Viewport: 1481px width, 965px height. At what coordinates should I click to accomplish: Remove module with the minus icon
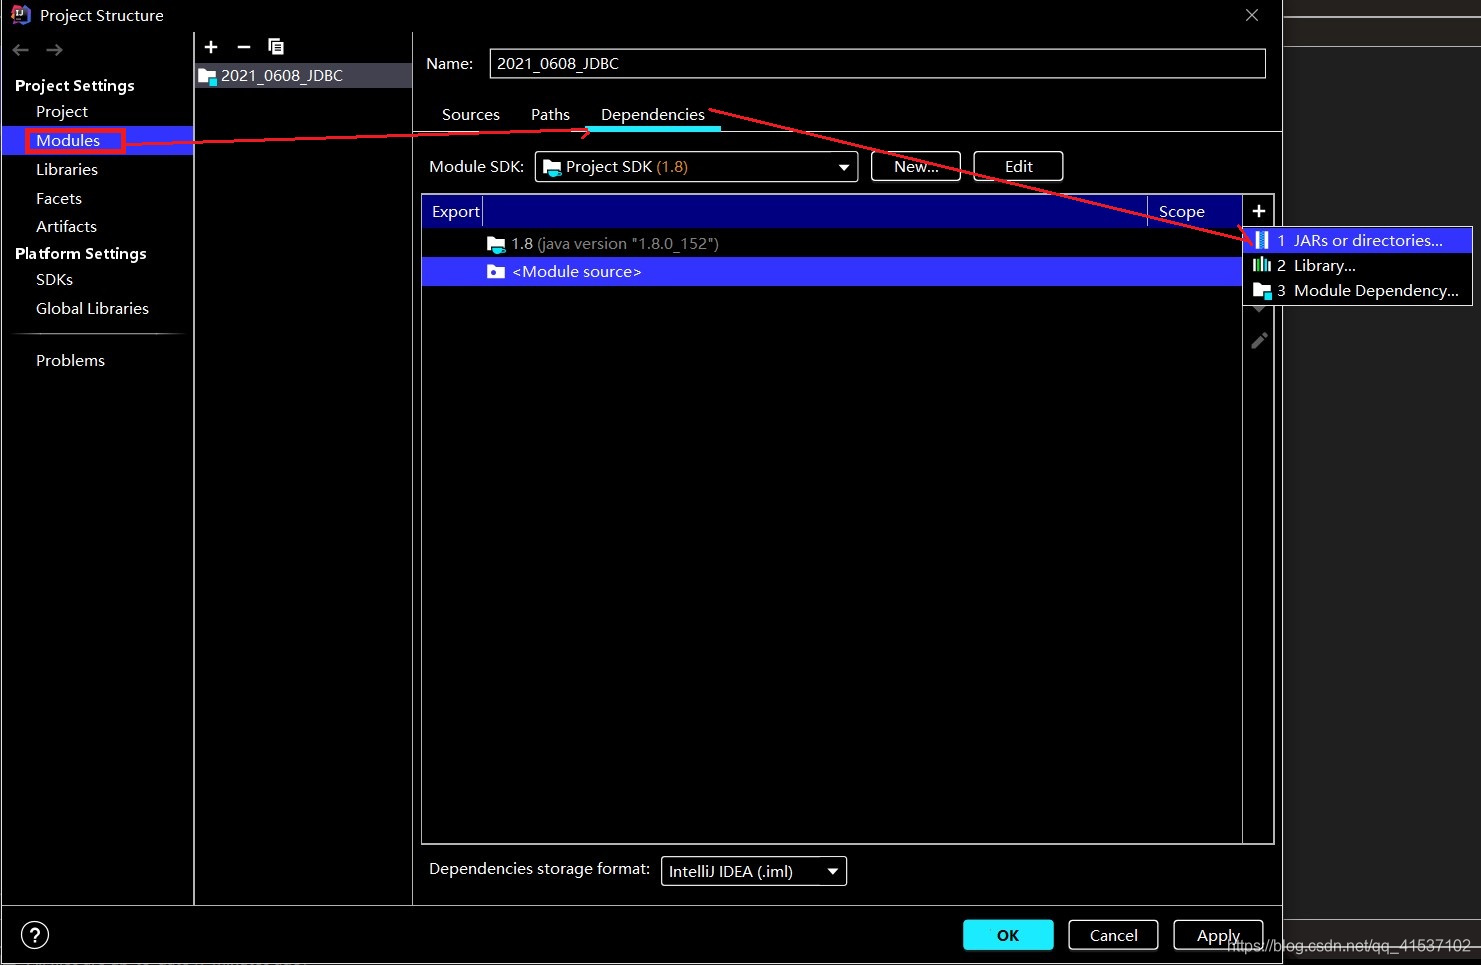click(243, 47)
